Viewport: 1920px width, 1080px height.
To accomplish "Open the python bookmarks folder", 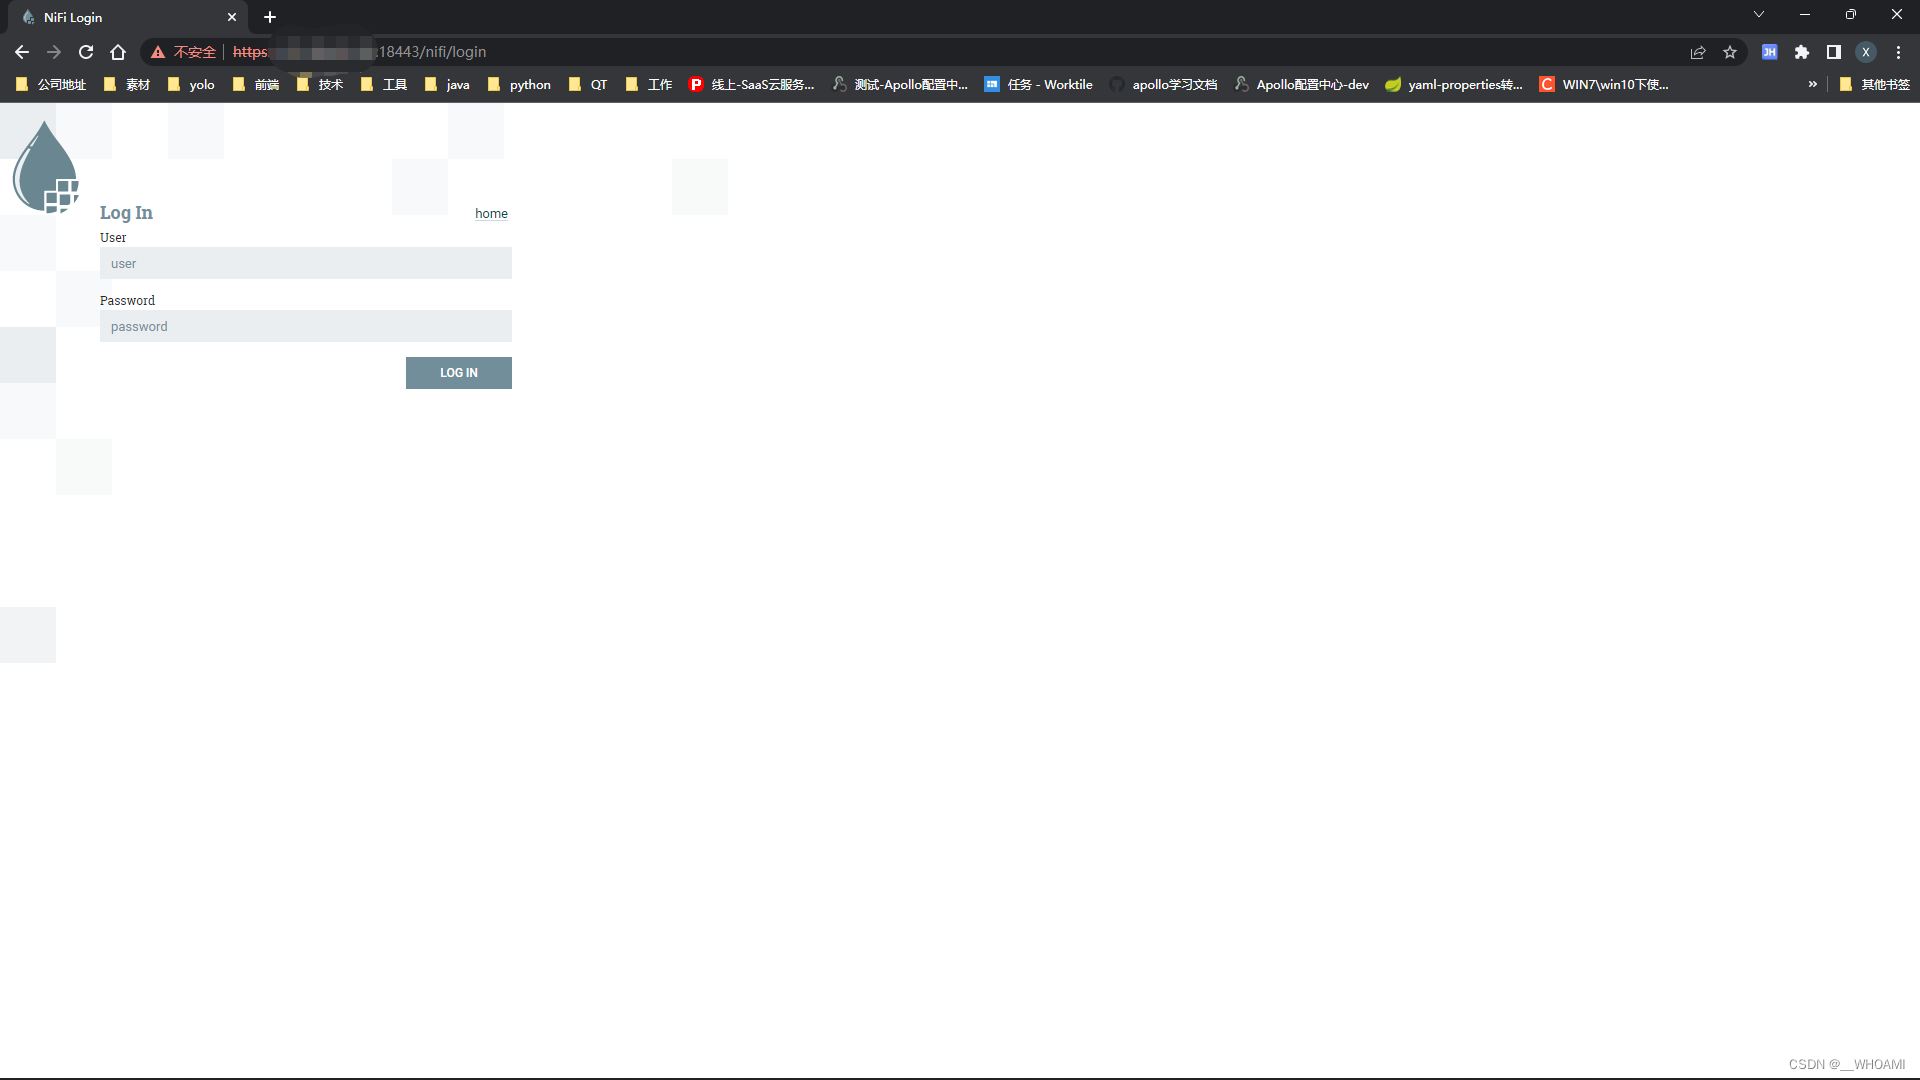I will 519,85.
